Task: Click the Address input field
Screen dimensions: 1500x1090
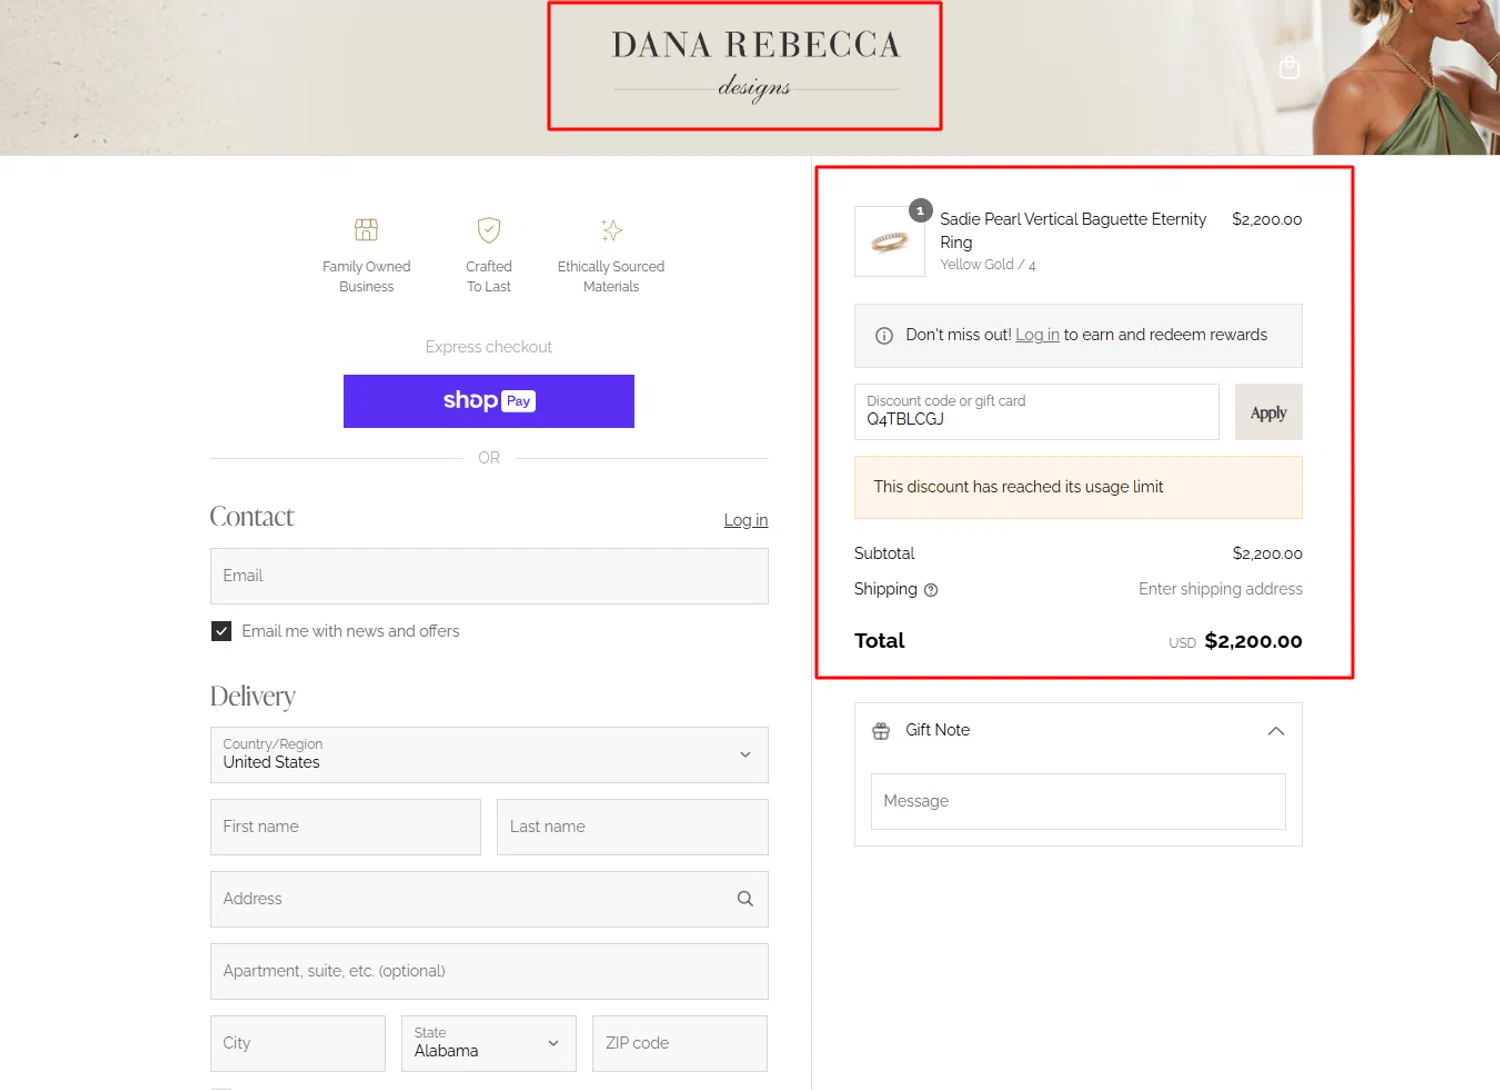Action: point(489,899)
